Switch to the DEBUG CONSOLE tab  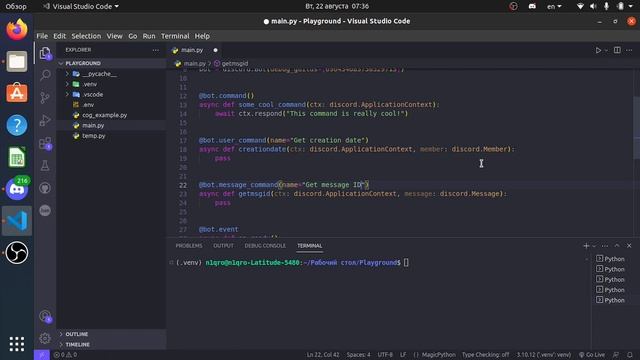click(x=265, y=246)
